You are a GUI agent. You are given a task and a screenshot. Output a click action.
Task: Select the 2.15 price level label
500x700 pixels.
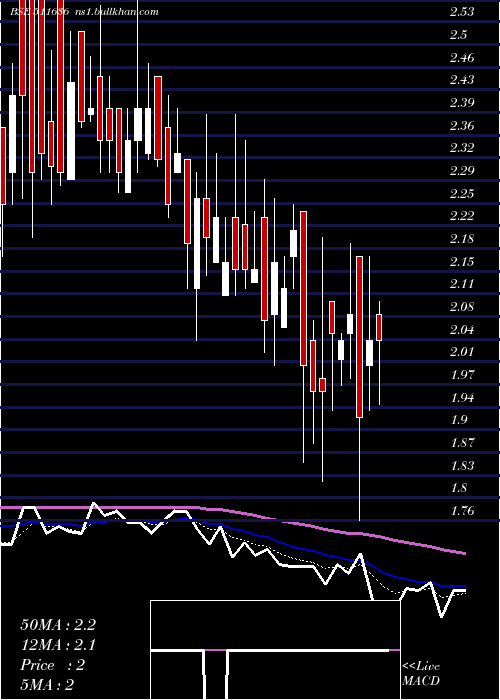coord(462,261)
